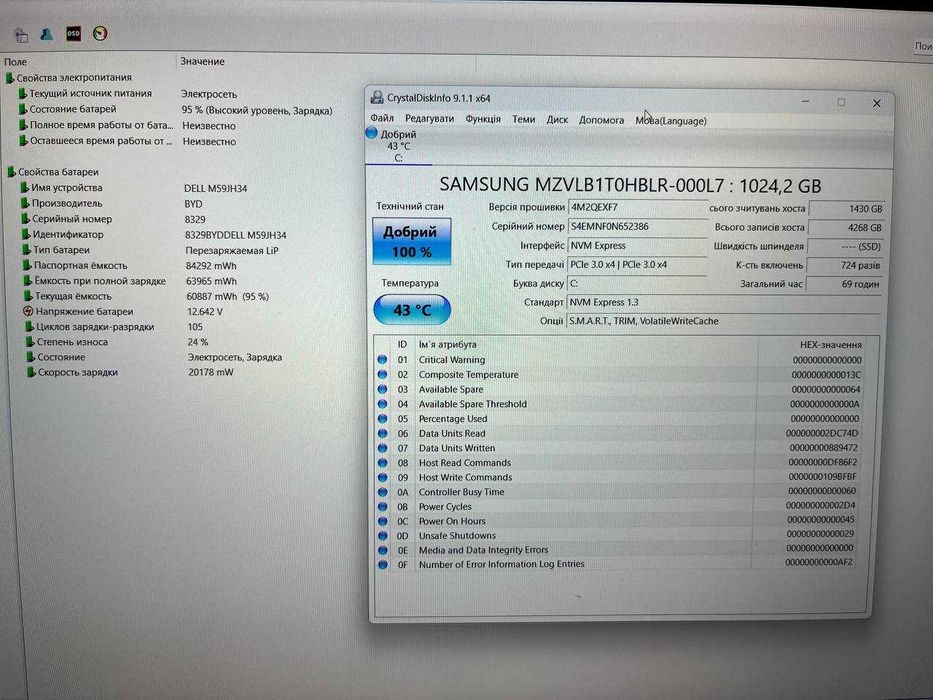Click the HEX-значення column header

point(831,345)
